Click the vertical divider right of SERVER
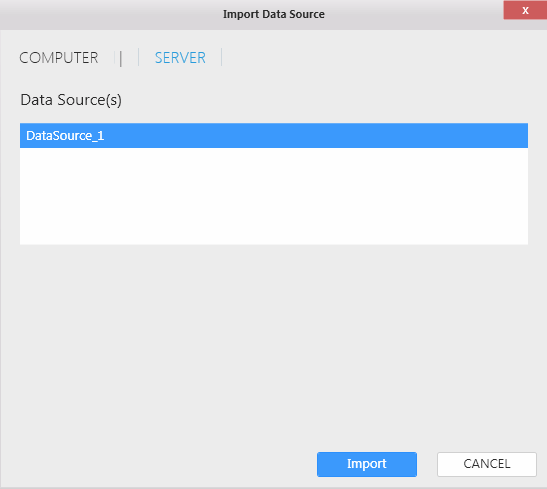Image resolution: width=547 pixels, height=489 pixels. (222, 57)
